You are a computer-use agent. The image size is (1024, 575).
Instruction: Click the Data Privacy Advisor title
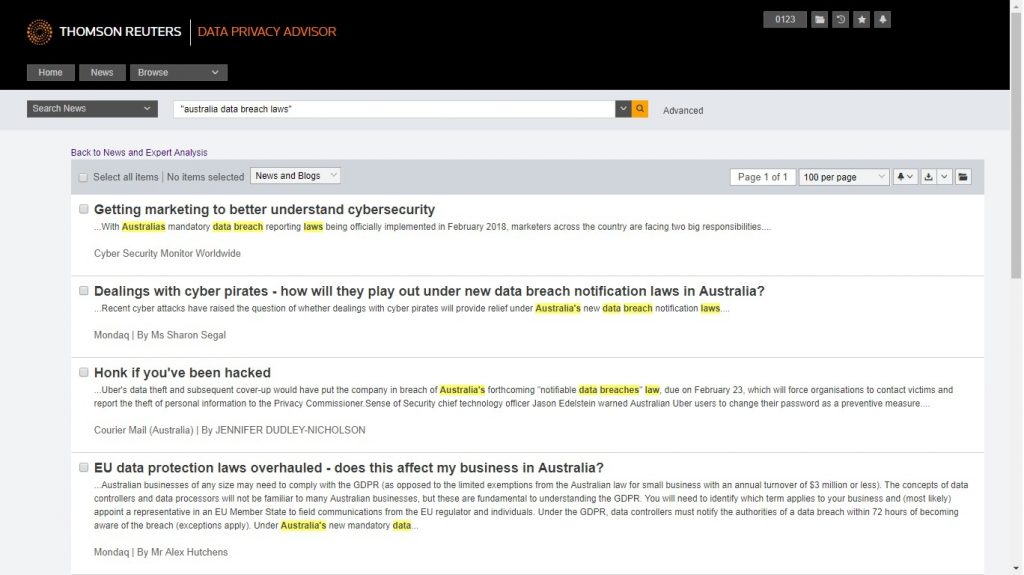coord(267,31)
